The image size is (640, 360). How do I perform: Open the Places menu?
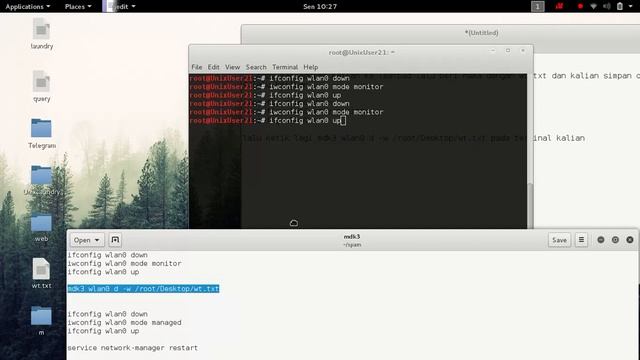tap(78, 7)
